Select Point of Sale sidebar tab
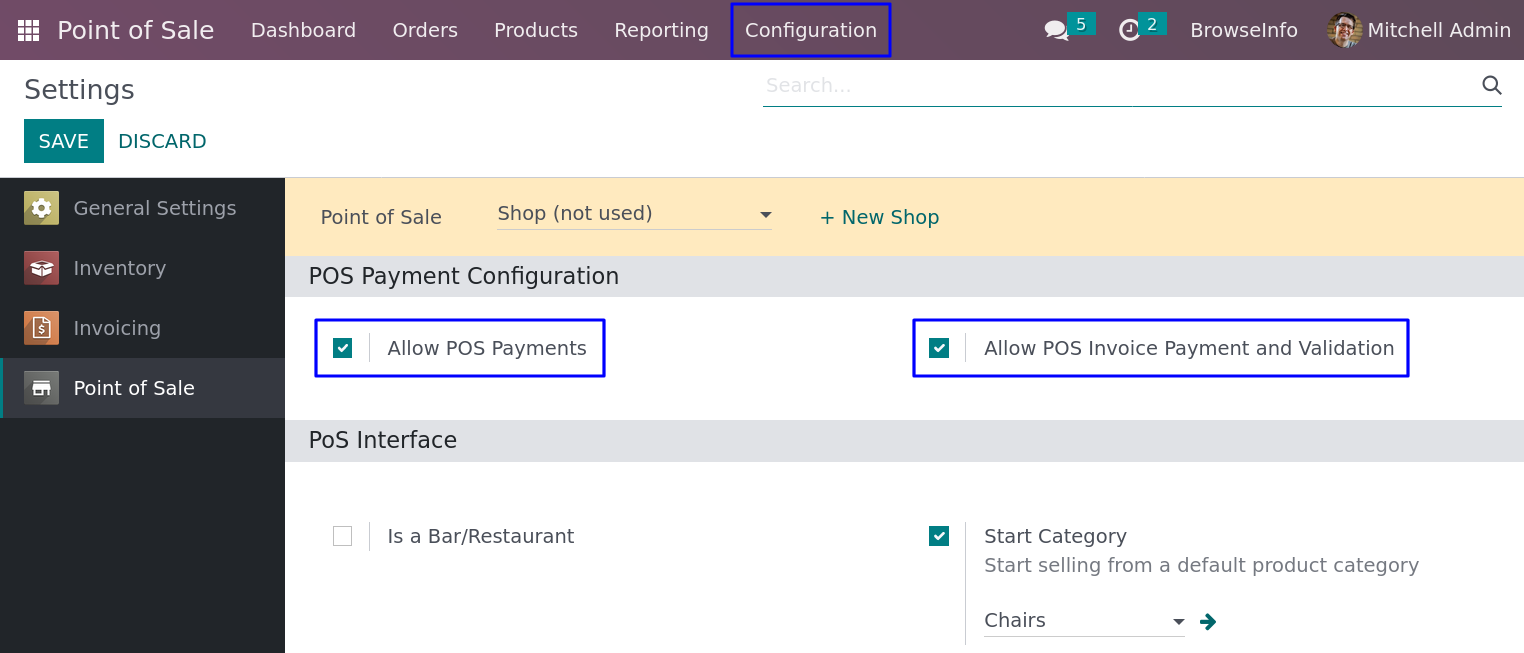 pyautogui.click(x=142, y=388)
